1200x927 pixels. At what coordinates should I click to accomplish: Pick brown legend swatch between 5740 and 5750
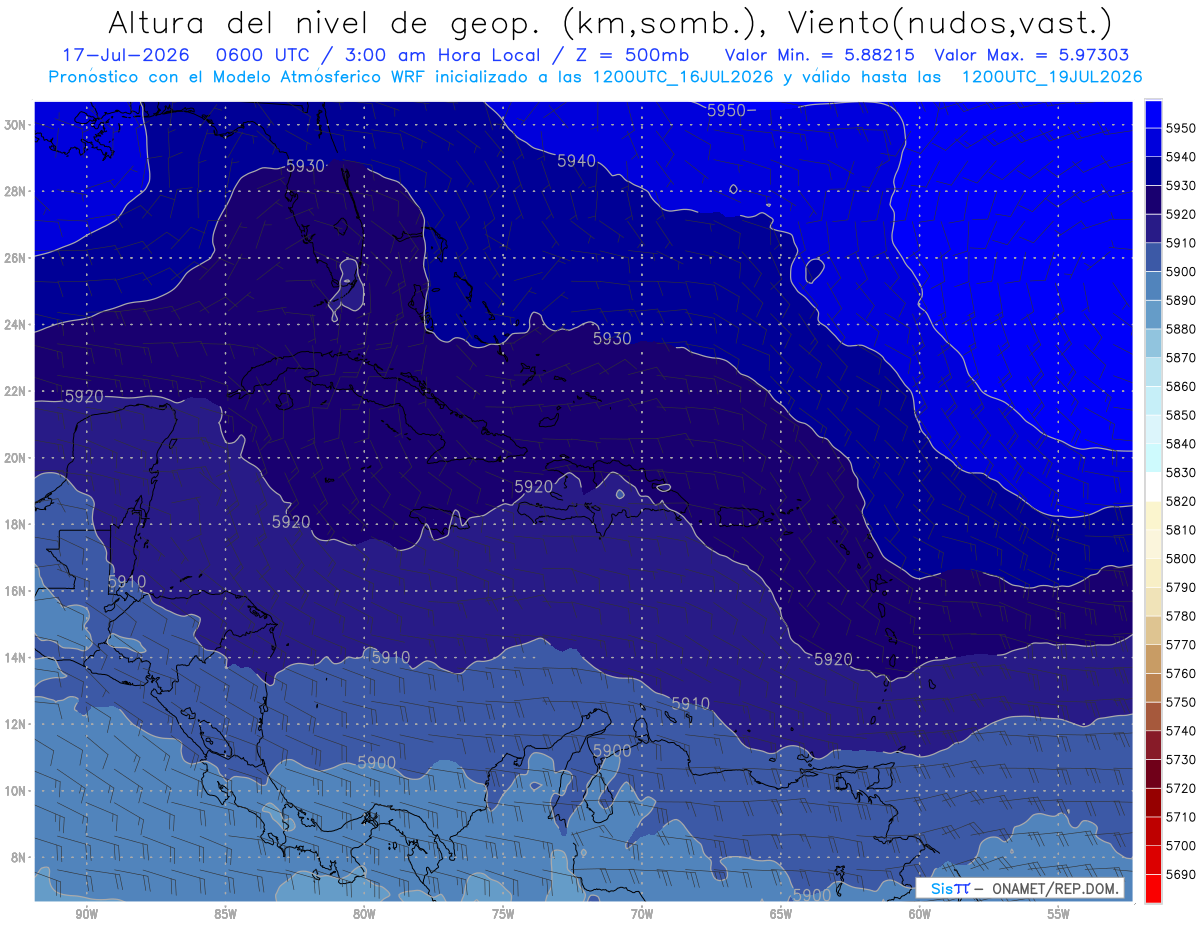tap(1153, 715)
